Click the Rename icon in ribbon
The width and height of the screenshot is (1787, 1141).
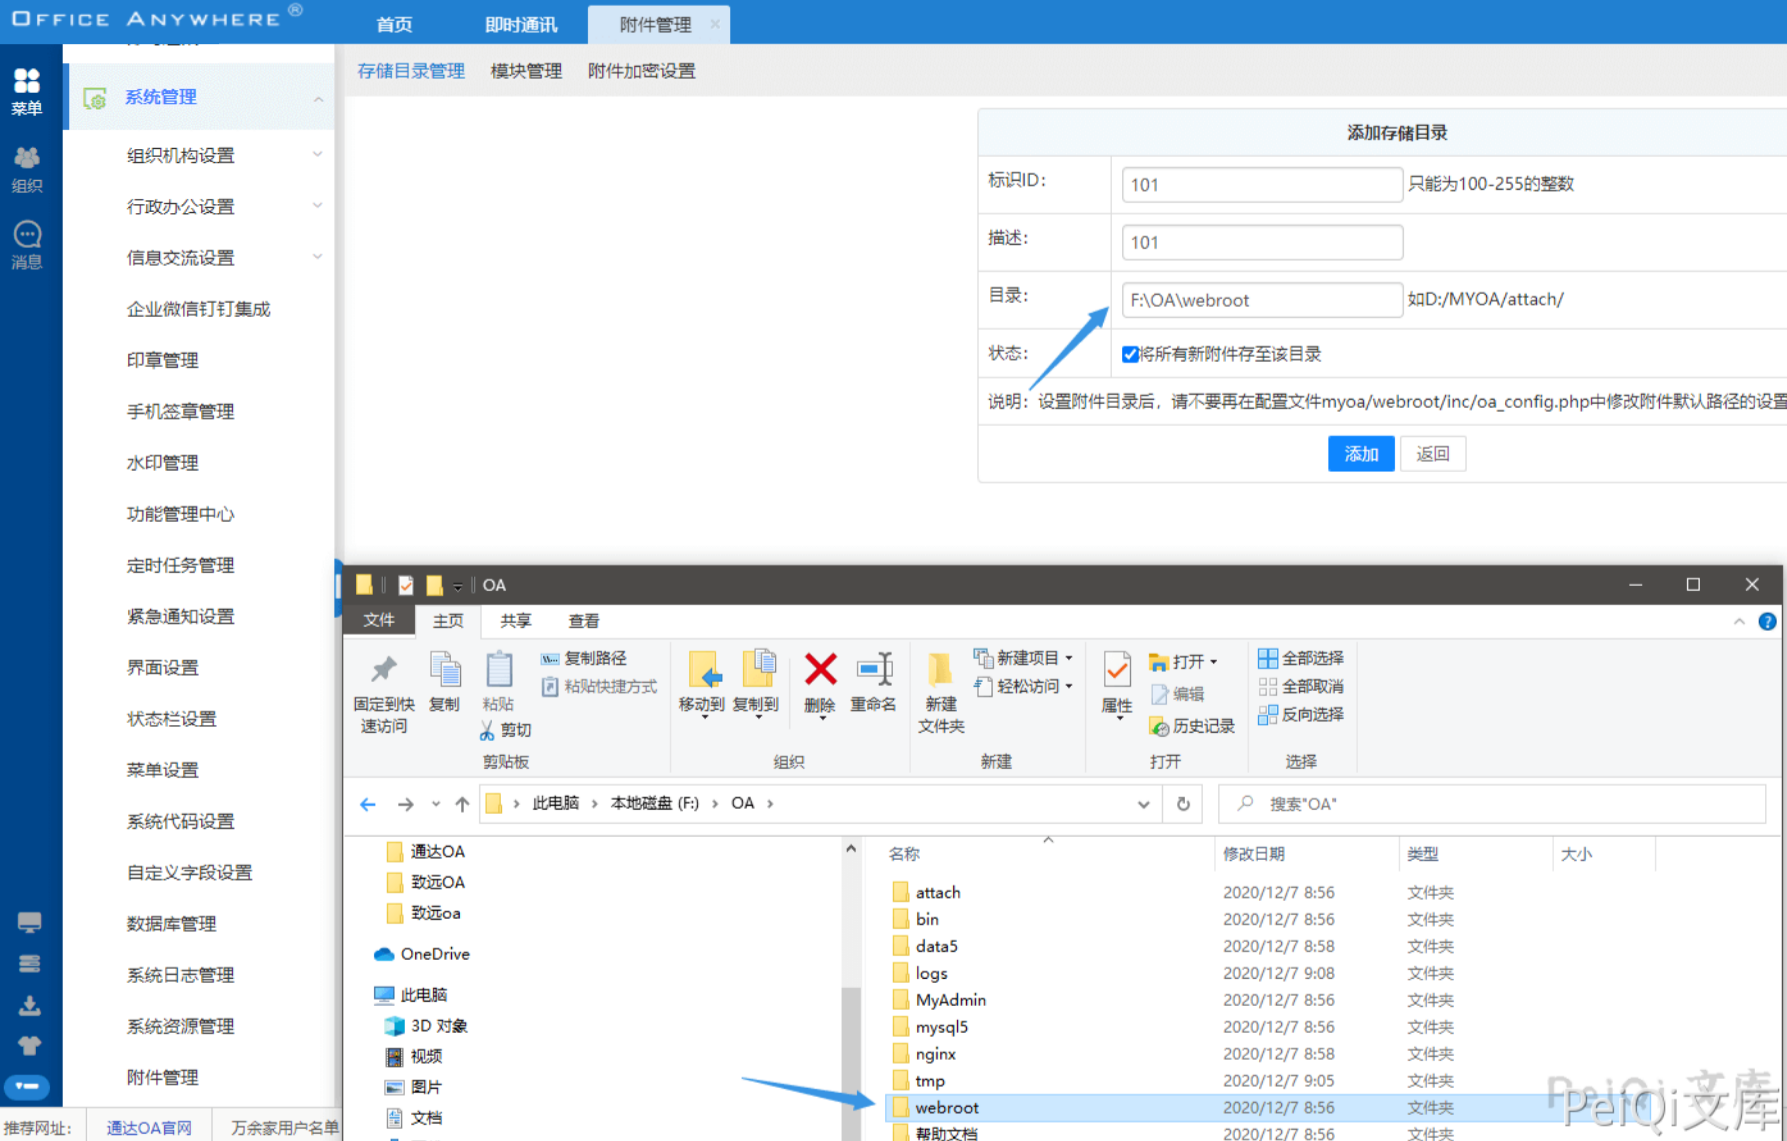point(873,672)
